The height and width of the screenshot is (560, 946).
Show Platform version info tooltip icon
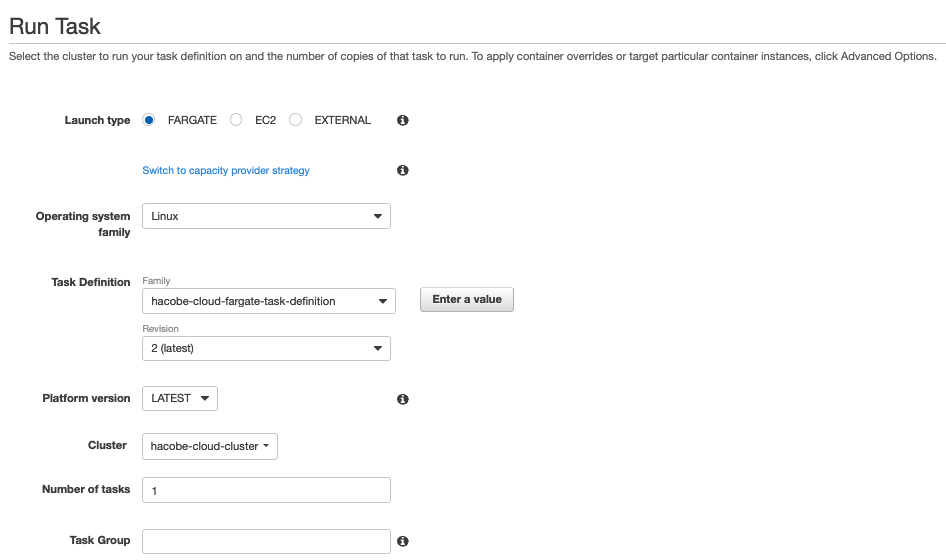pyautogui.click(x=402, y=399)
